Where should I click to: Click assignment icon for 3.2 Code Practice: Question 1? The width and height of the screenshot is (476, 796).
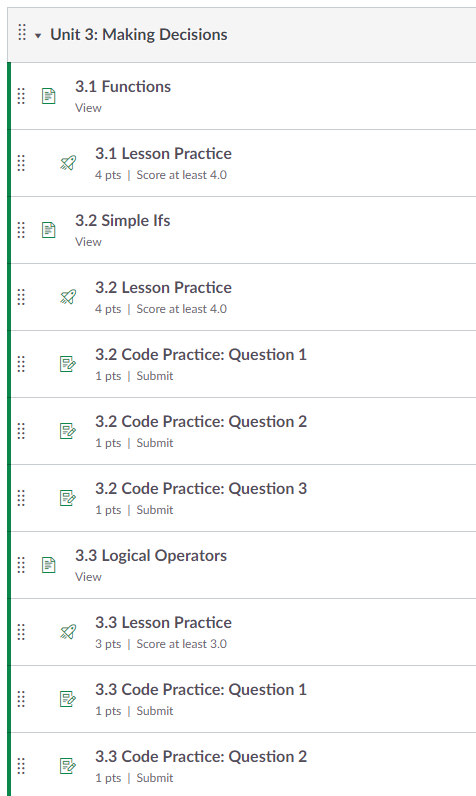(68, 364)
